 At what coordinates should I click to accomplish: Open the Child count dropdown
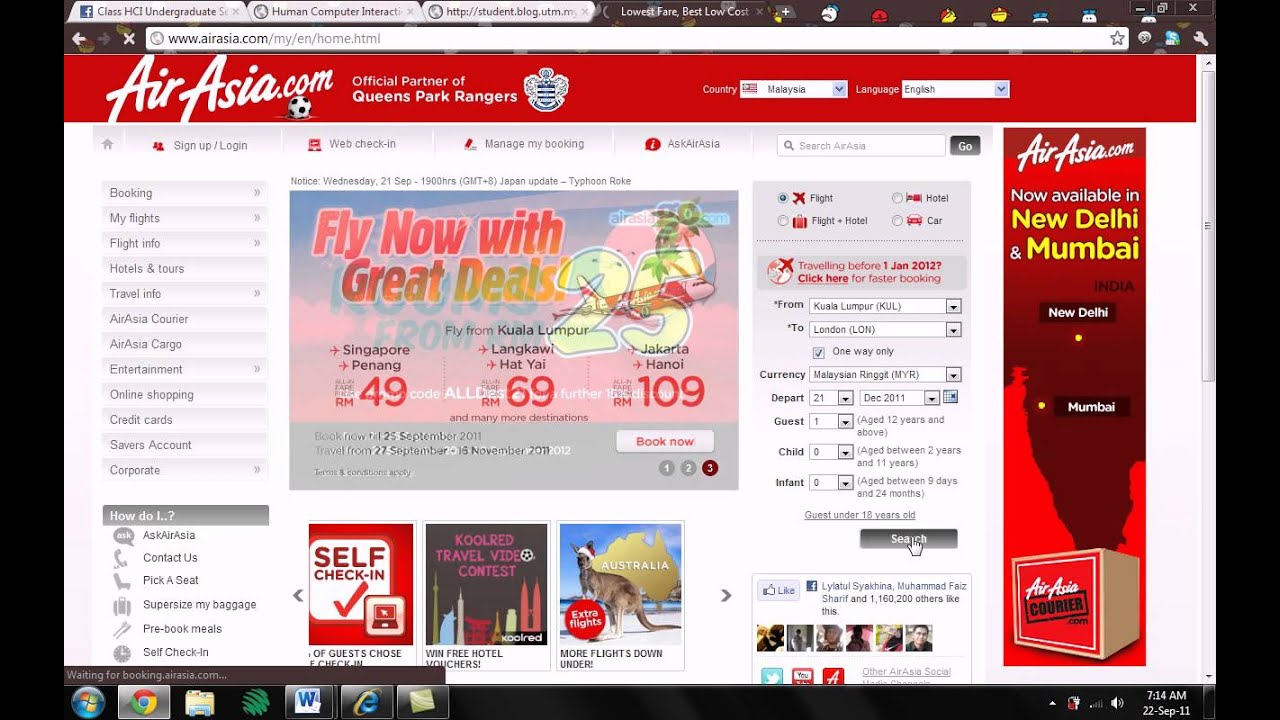[831, 452]
